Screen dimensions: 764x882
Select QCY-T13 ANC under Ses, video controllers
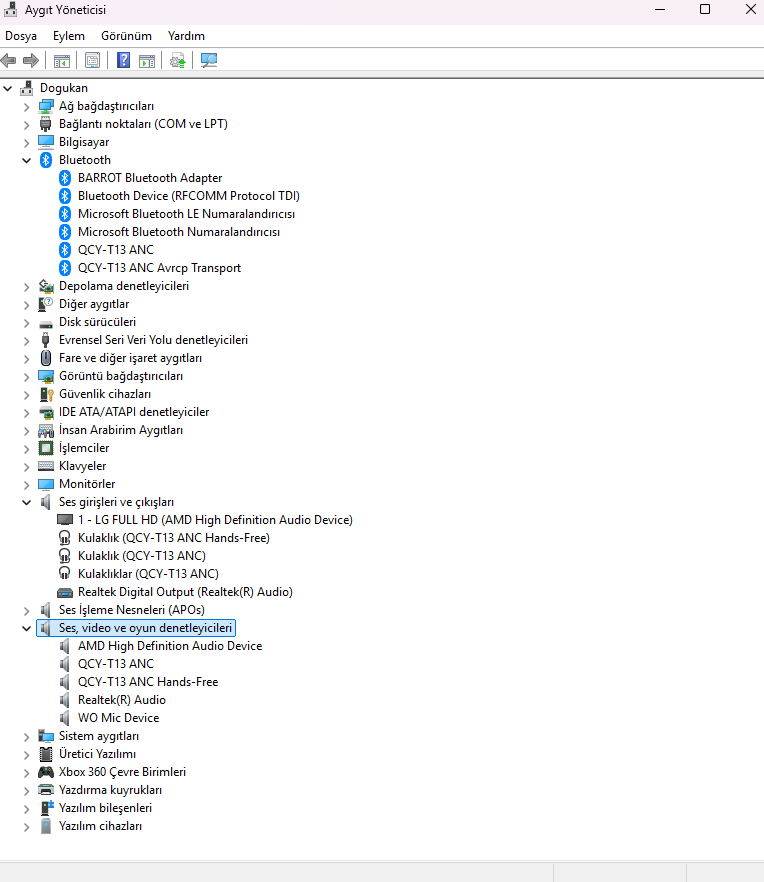[115, 664]
